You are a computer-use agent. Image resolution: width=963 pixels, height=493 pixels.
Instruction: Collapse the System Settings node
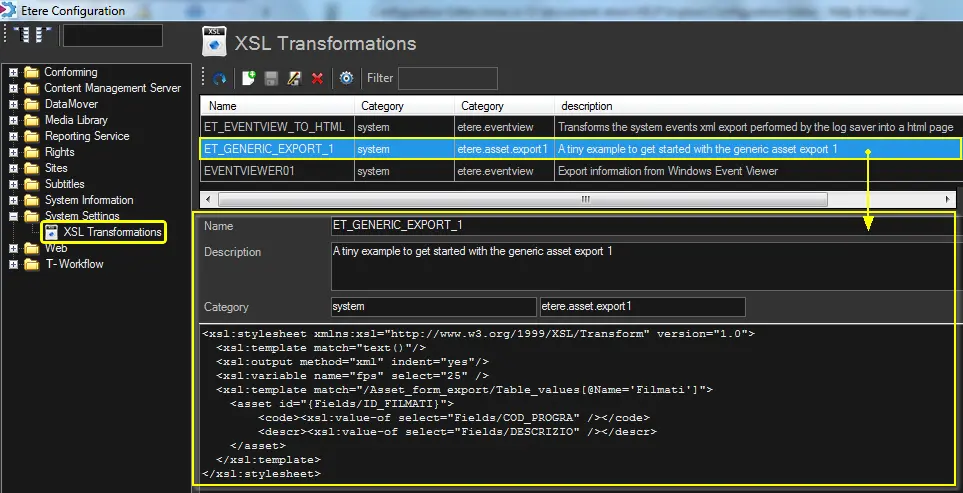14,216
